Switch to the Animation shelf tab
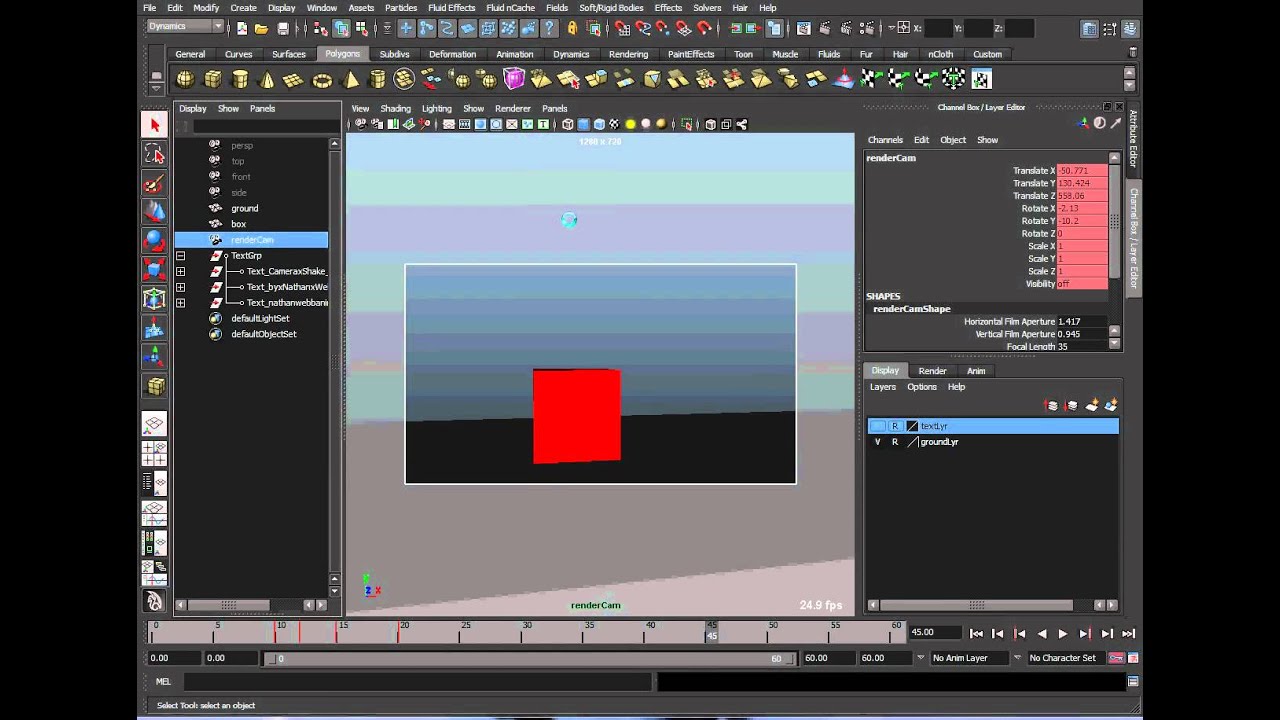The image size is (1280, 720). pyautogui.click(x=515, y=54)
